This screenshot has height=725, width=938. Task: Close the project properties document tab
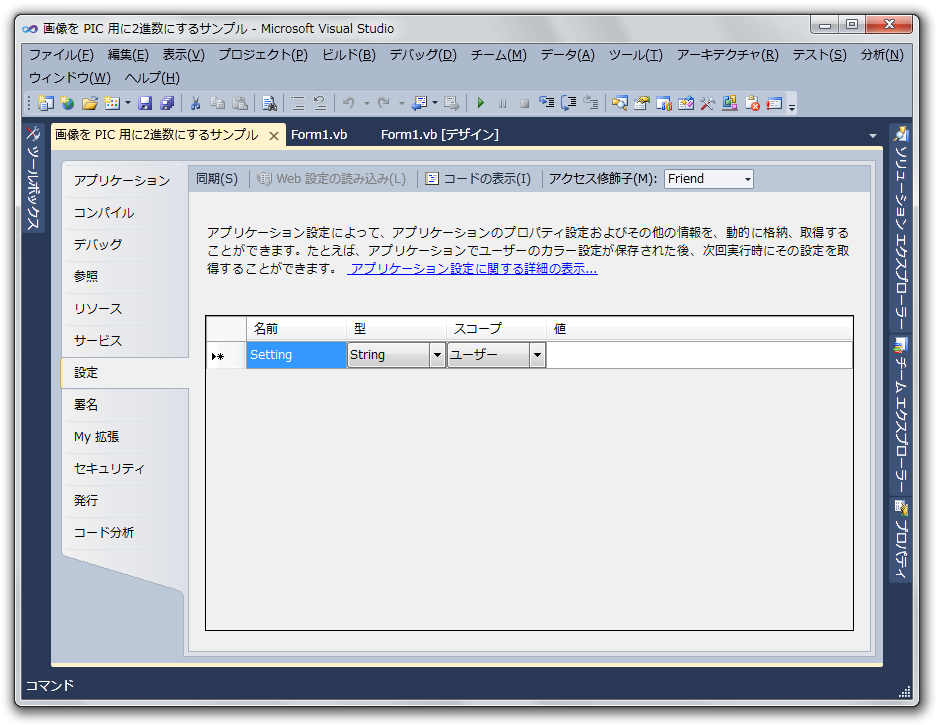pos(274,136)
